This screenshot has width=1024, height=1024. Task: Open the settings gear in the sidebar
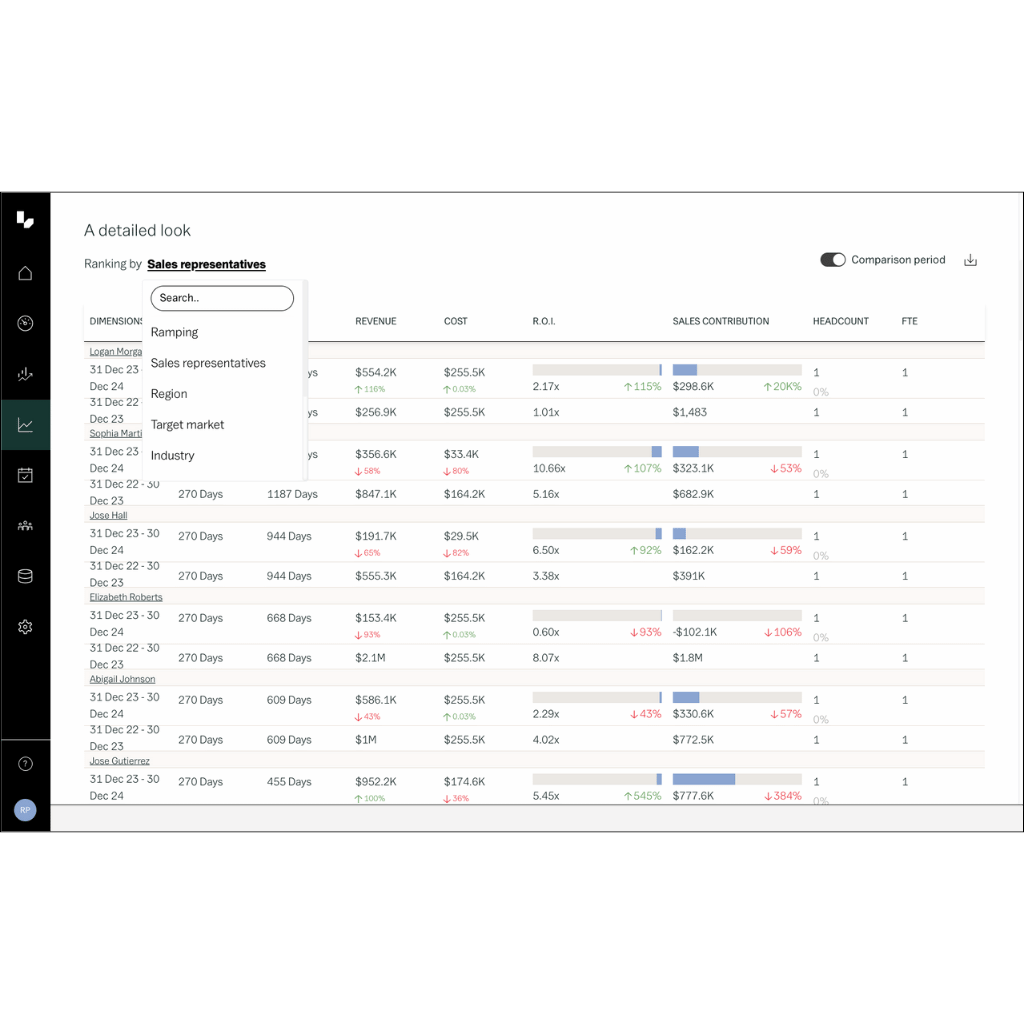25,626
